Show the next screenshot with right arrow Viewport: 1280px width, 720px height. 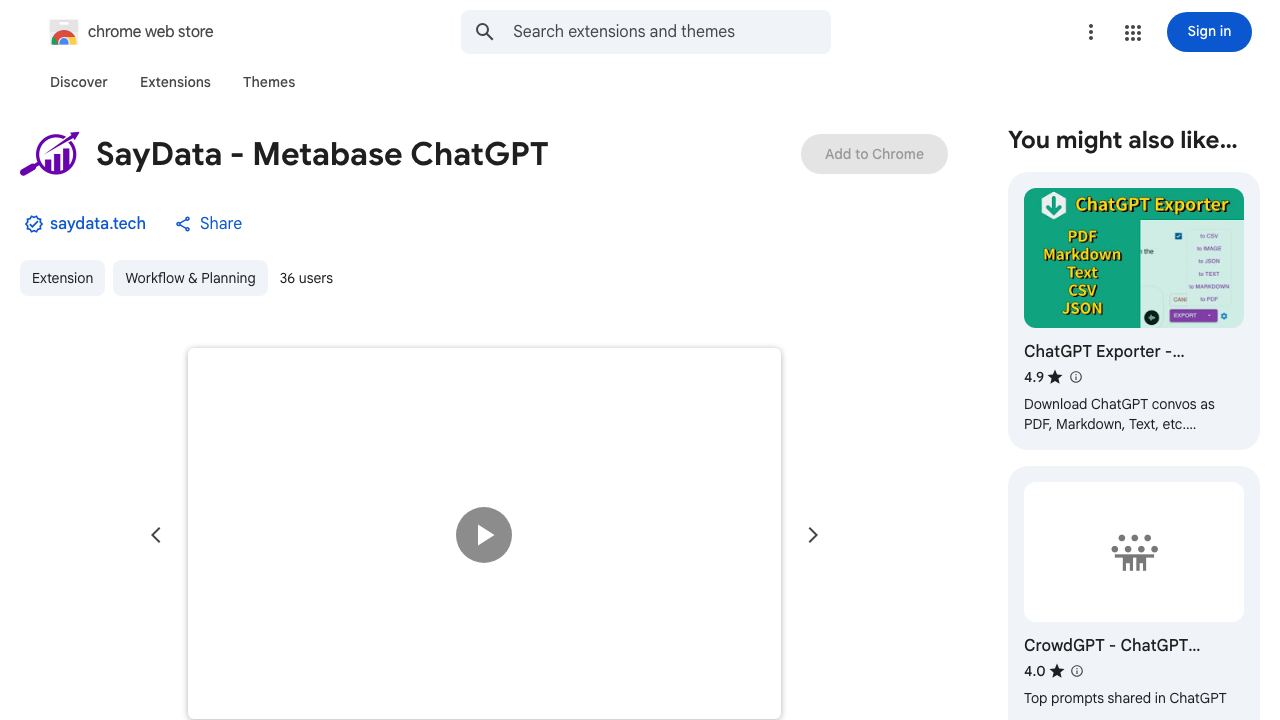point(813,535)
